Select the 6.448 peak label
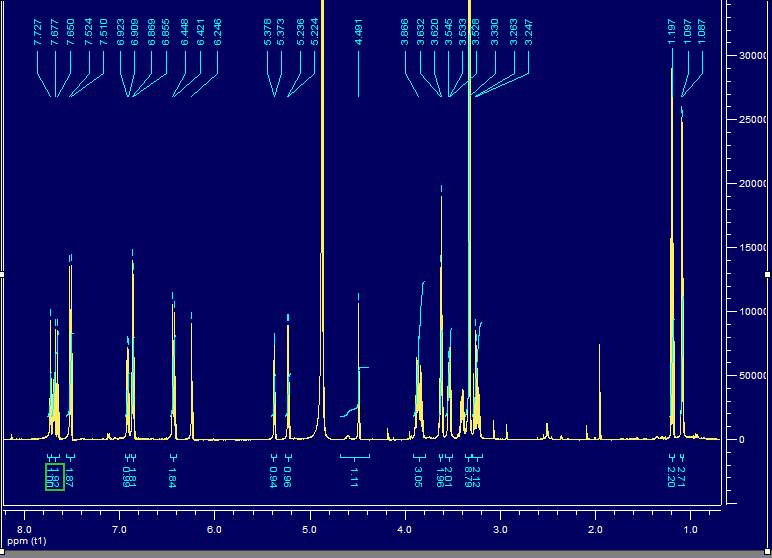The image size is (772, 558). click(185, 33)
